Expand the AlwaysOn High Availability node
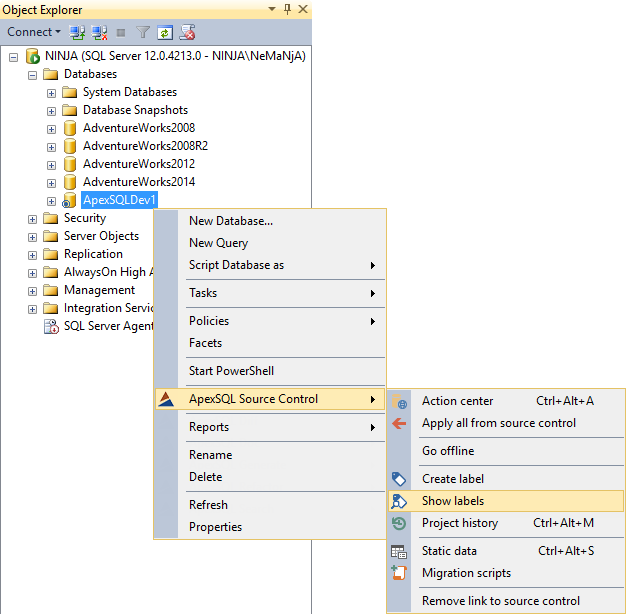 [32, 273]
